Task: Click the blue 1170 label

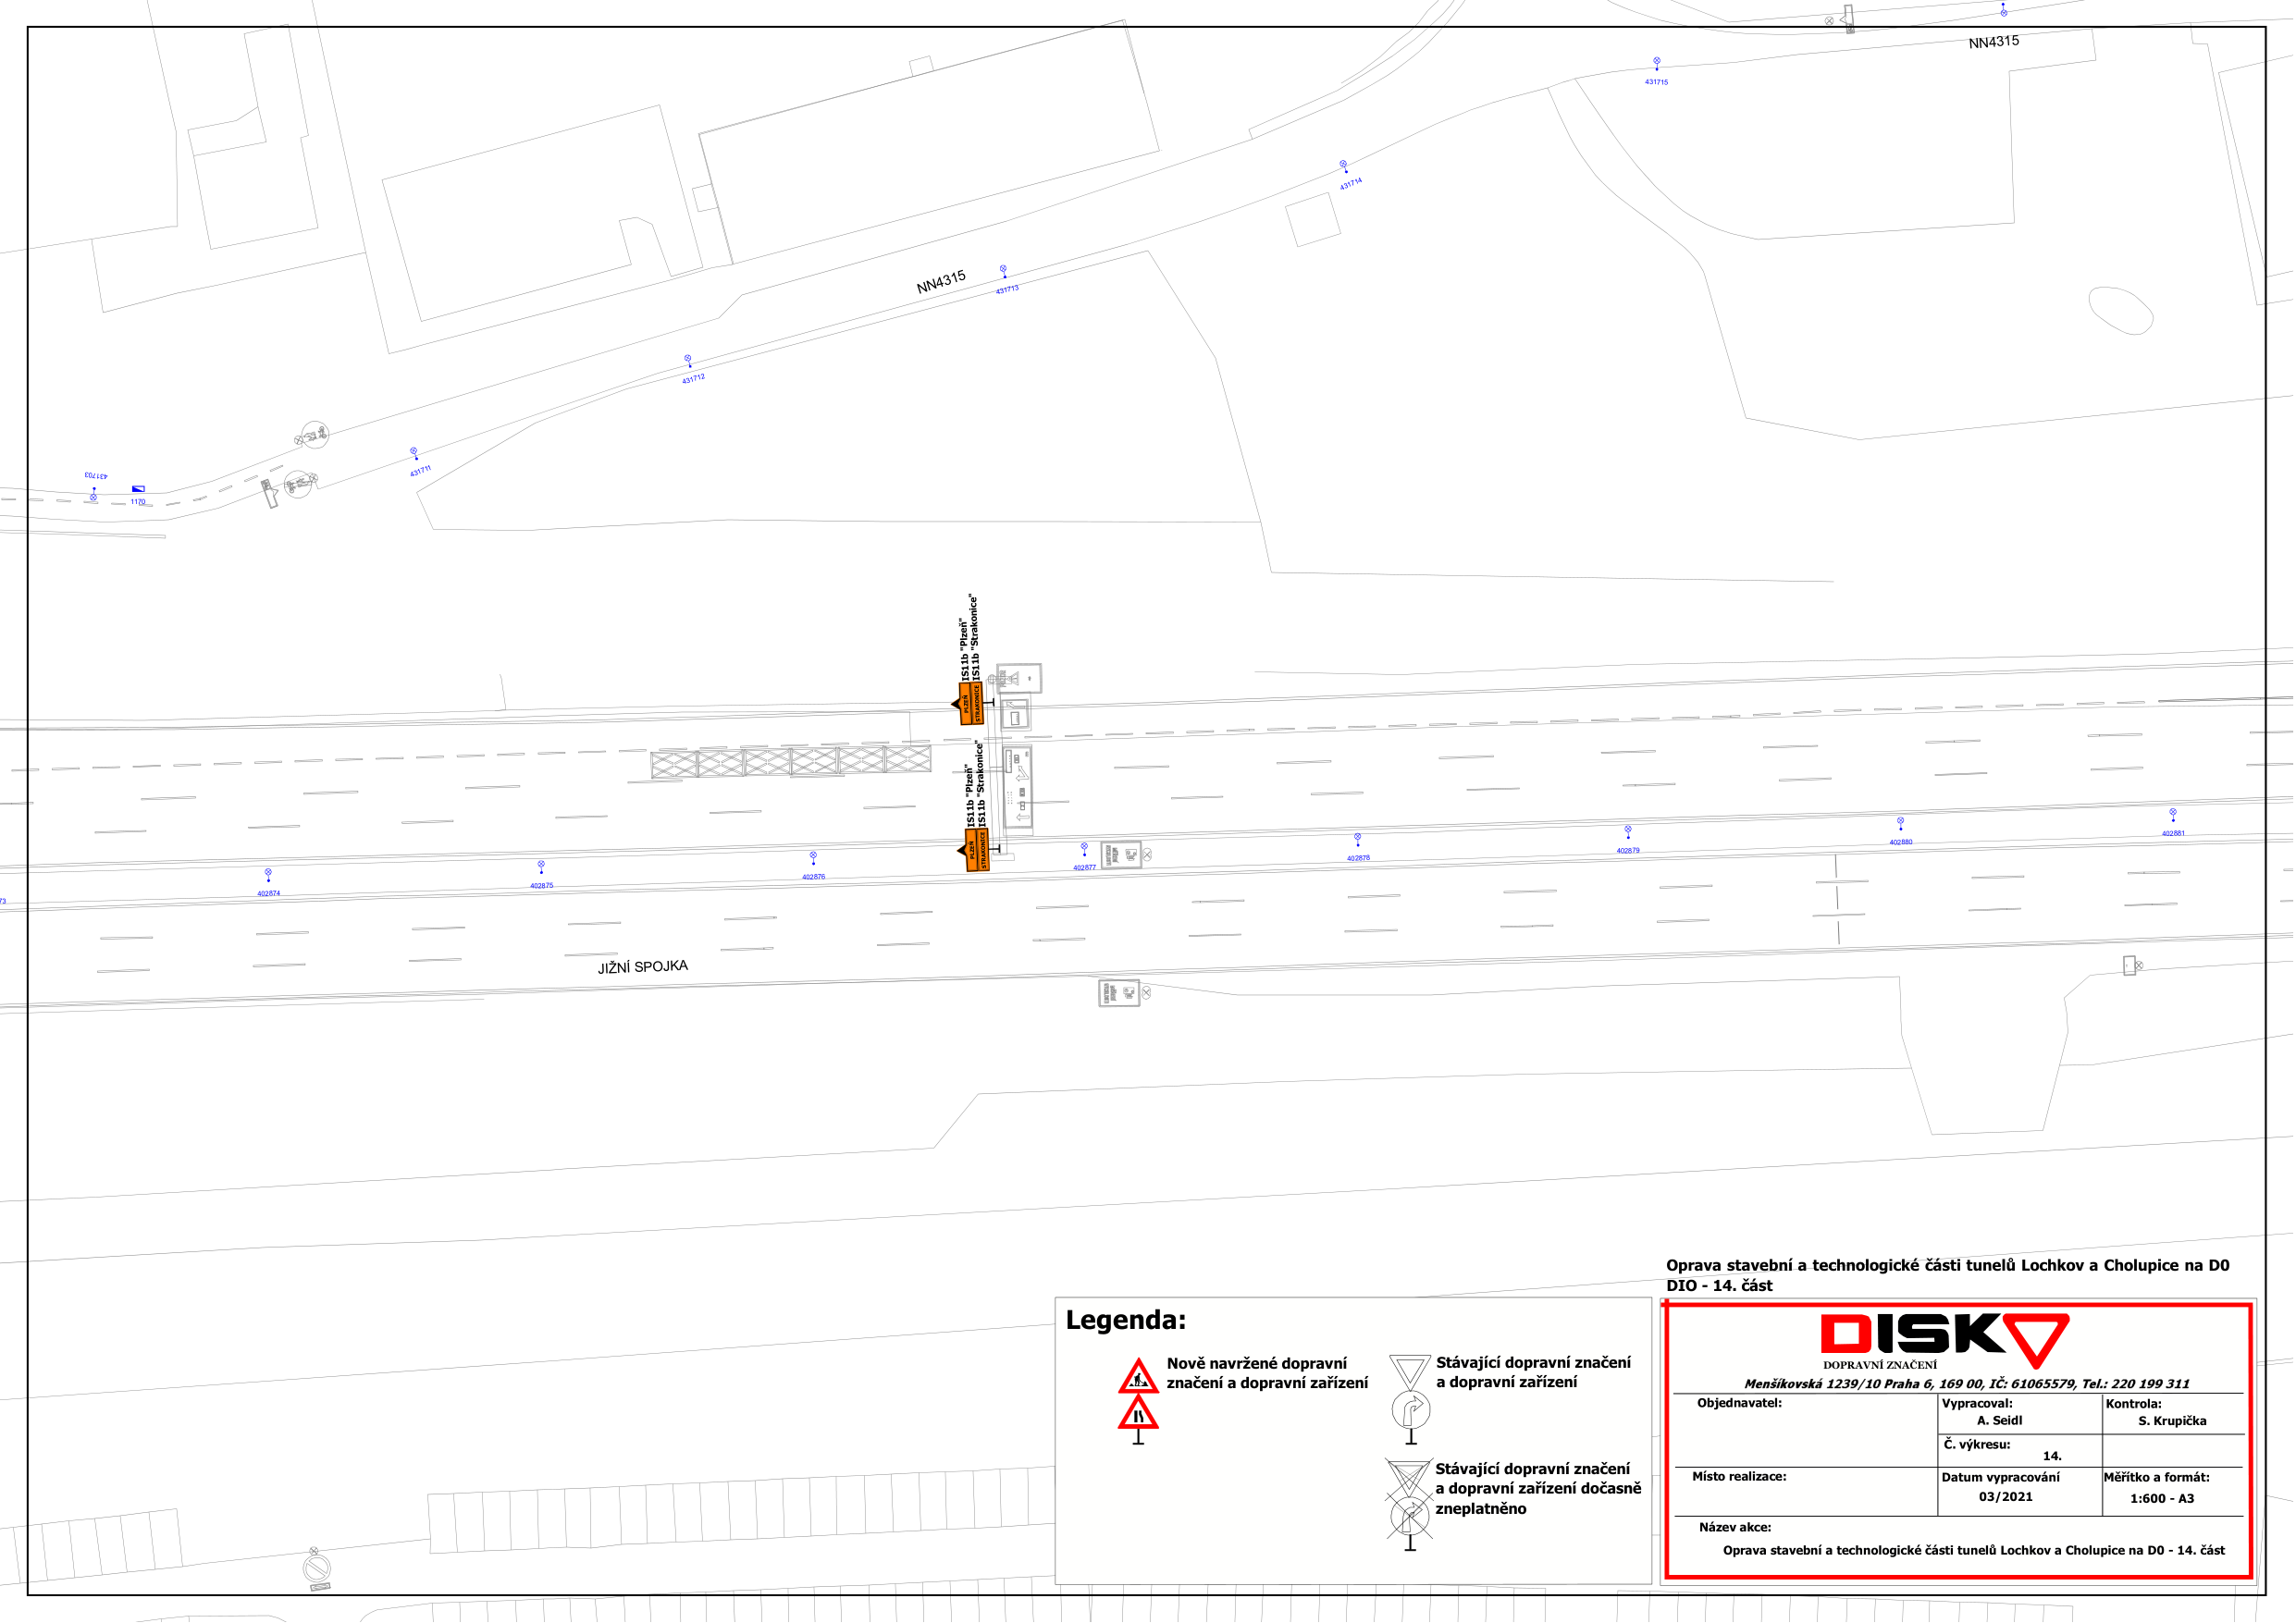Action: coord(138,502)
